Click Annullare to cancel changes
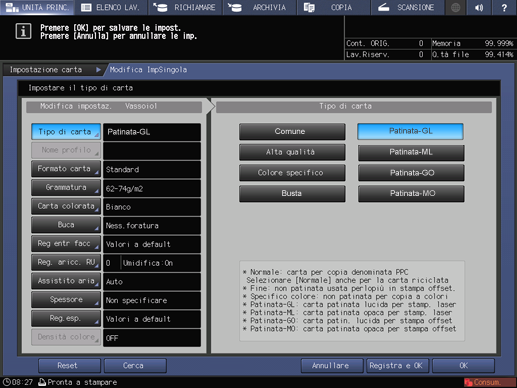517x388 pixels. click(332, 366)
